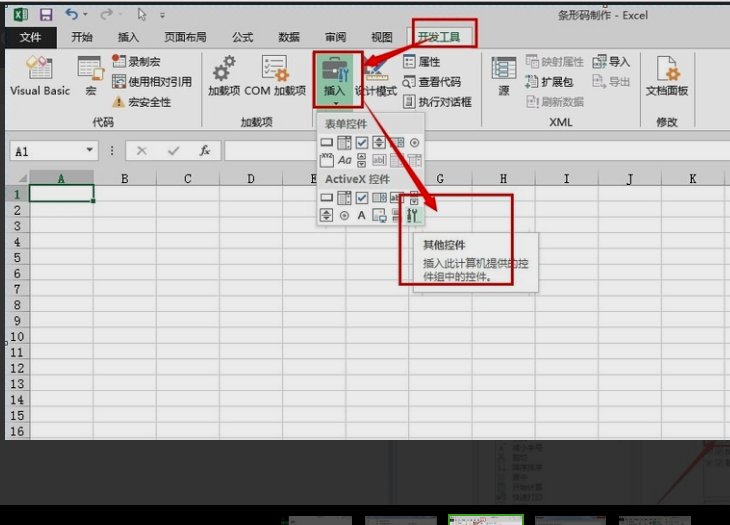Viewport: 730px width, 525px height.
Task: Click the A1 Name Box field
Action: click(48, 151)
